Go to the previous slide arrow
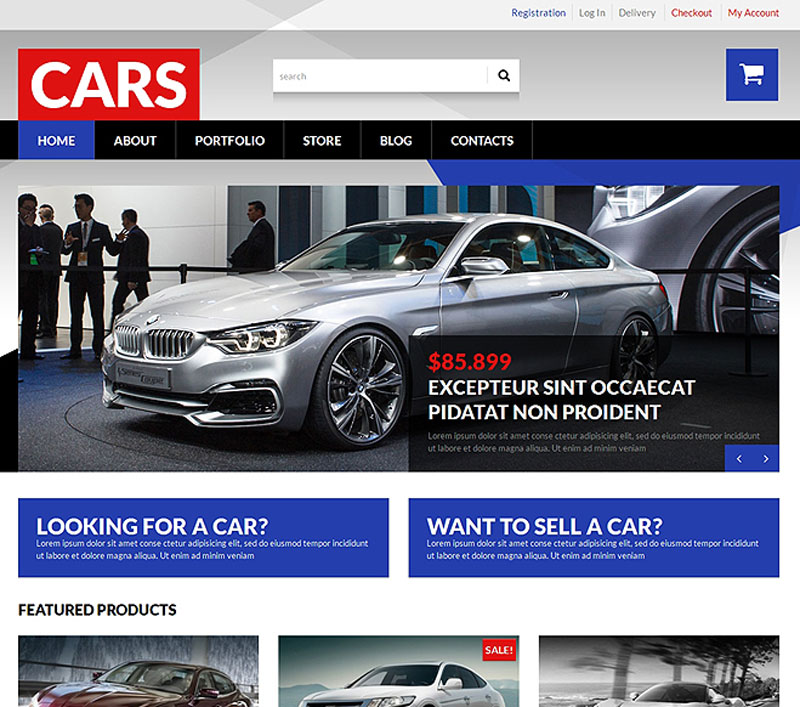Viewport: 800px width, 707px height. click(737, 457)
